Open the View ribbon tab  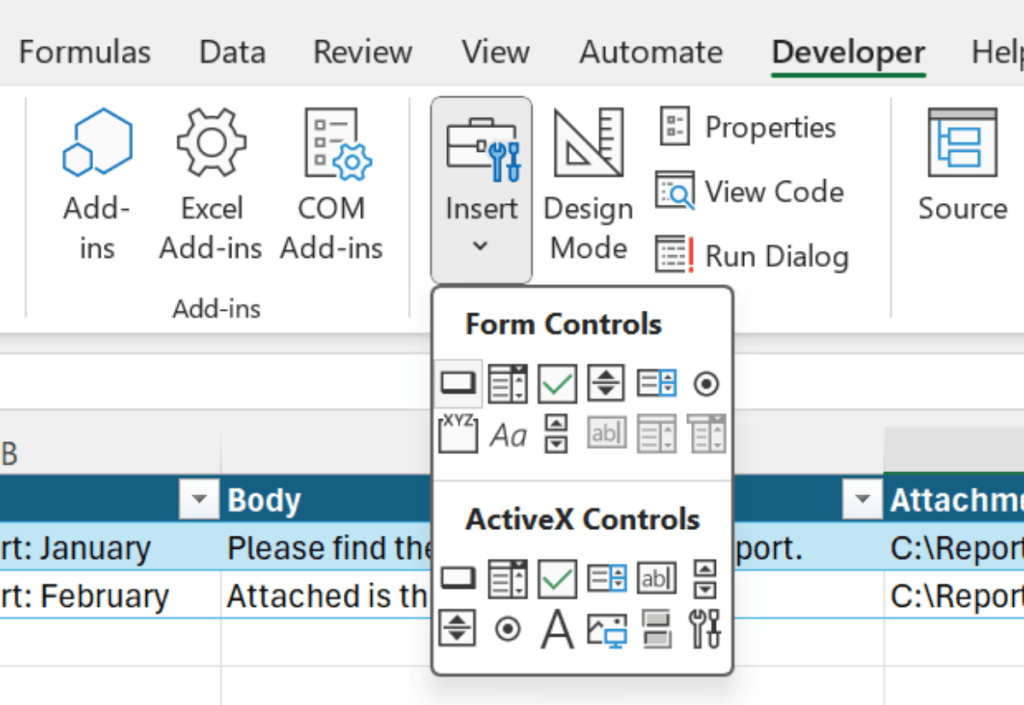(x=496, y=52)
